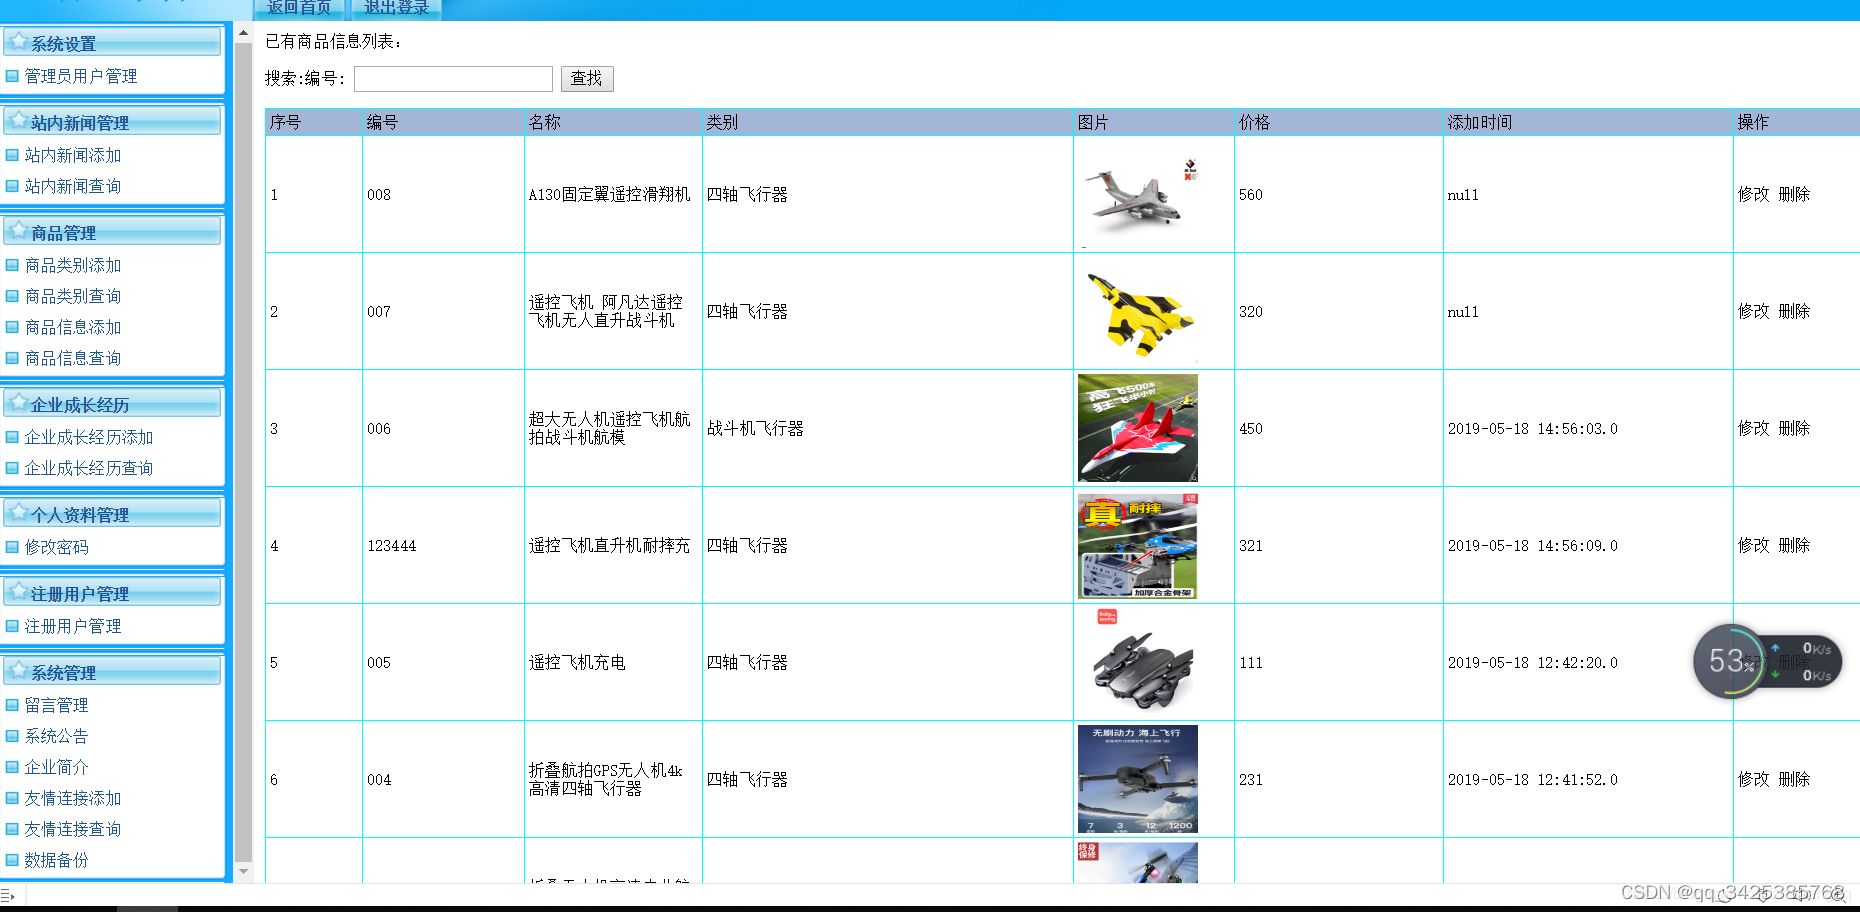Click the star icon beside 系统设置
This screenshot has height=912, width=1860.
point(18,41)
